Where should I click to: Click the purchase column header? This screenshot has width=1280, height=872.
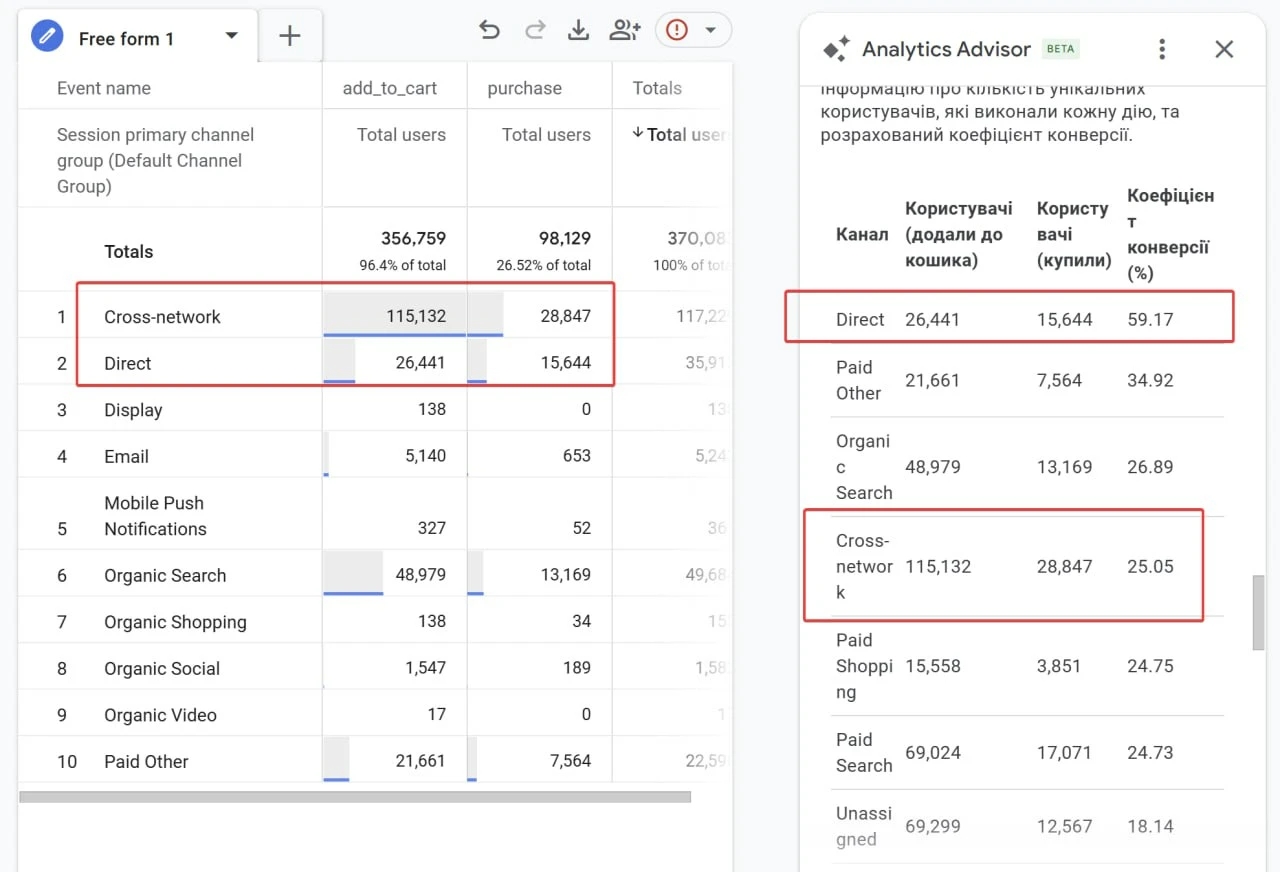[524, 88]
